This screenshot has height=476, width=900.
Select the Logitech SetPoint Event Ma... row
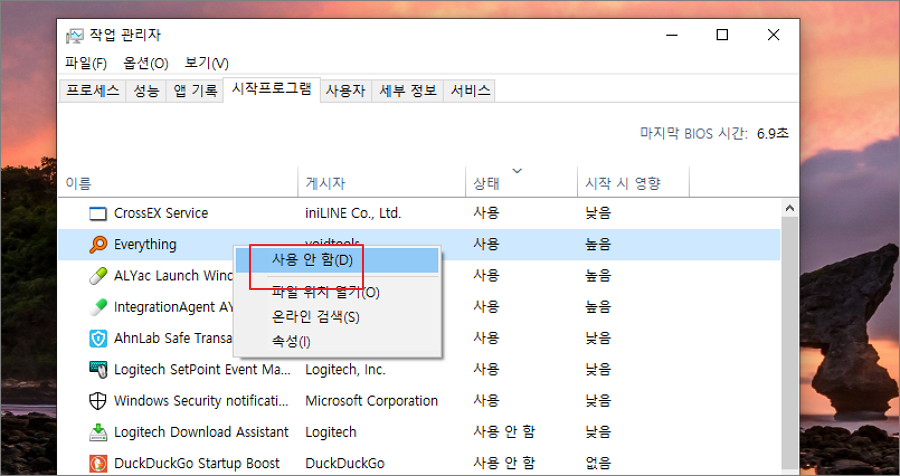pos(419,369)
